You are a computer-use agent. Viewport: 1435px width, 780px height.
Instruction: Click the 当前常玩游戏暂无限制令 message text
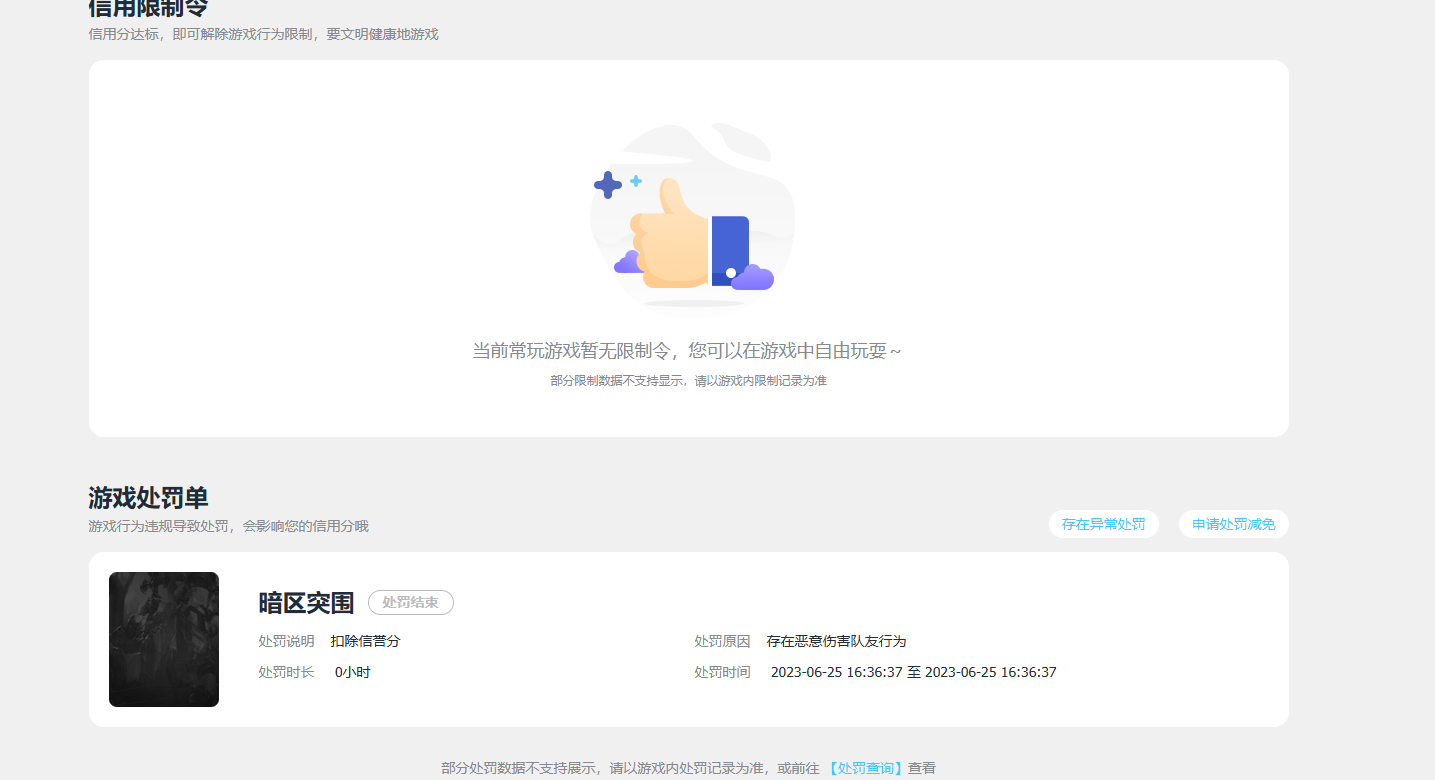pos(690,351)
